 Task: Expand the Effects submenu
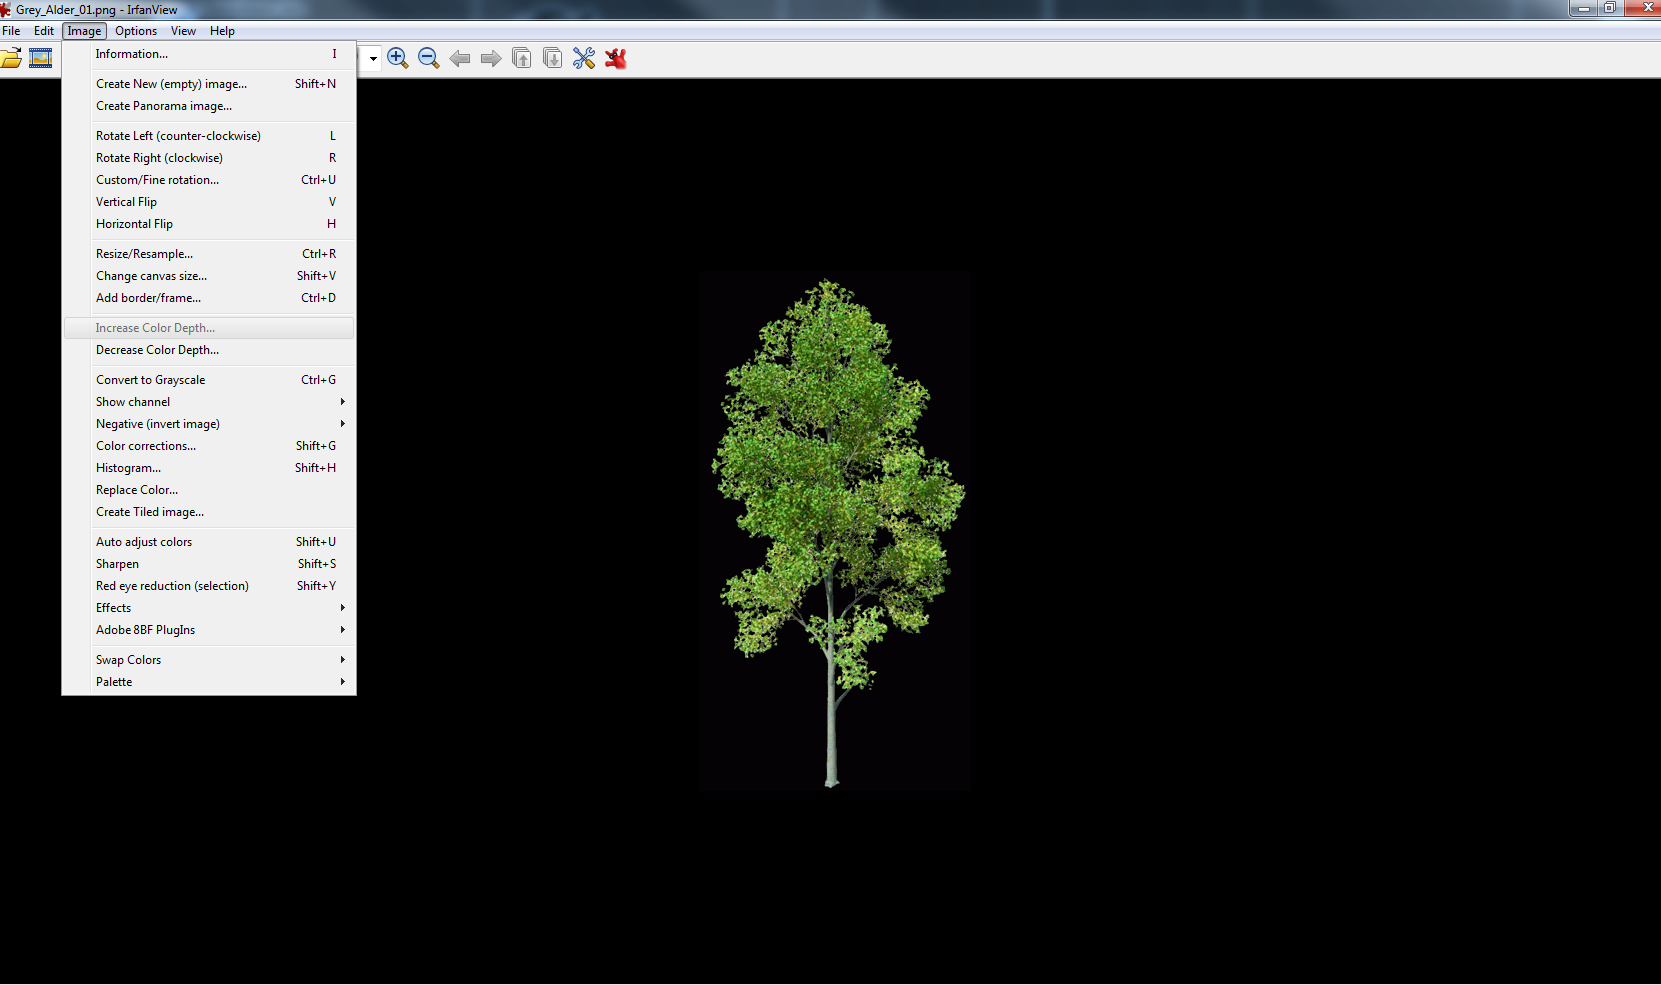click(209, 608)
